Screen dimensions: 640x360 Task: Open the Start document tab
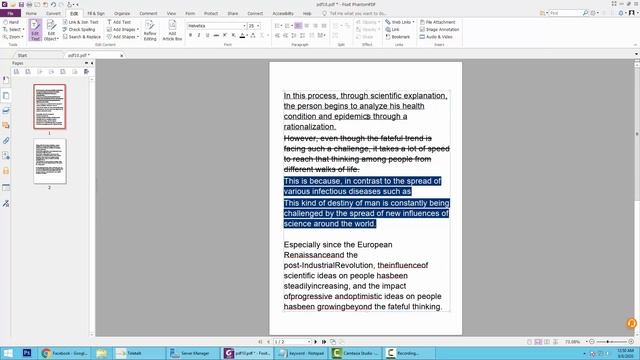[22, 55]
